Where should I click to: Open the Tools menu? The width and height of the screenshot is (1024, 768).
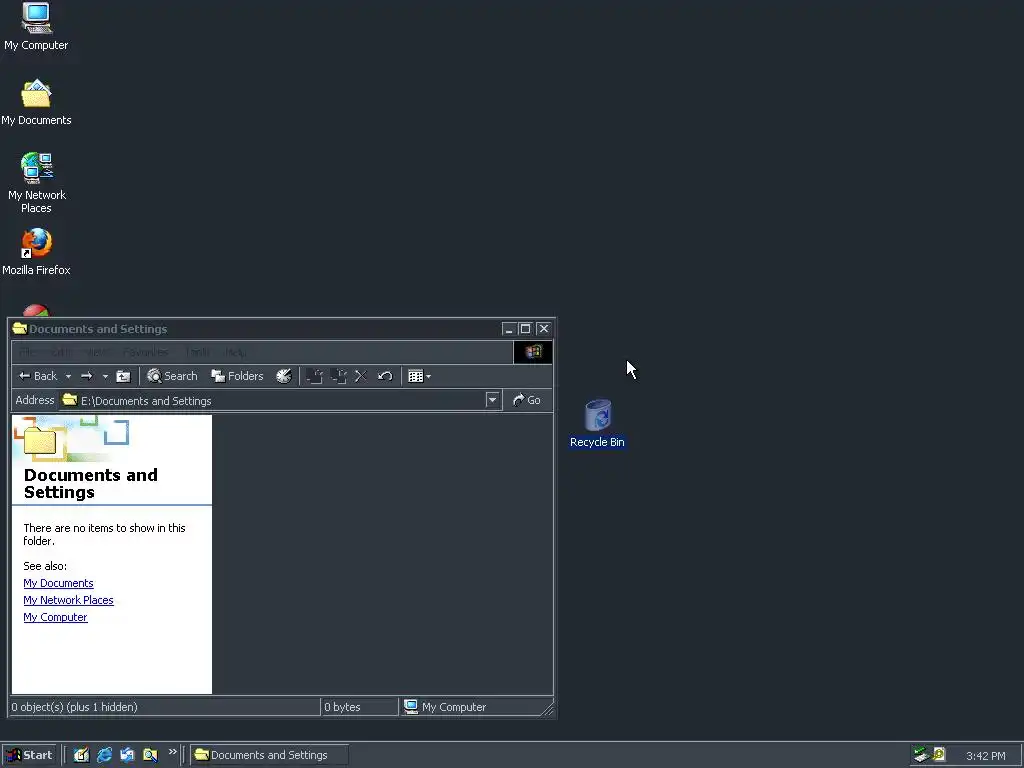click(197, 352)
